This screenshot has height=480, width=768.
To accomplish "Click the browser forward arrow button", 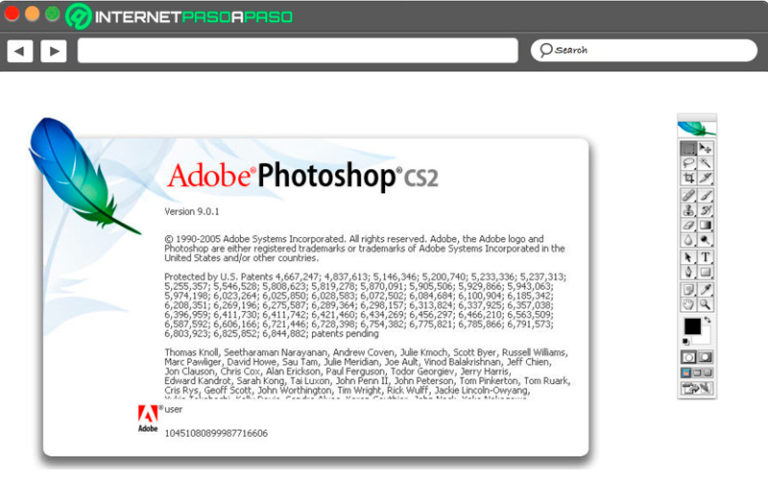I will pyautogui.click(x=52, y=50).
